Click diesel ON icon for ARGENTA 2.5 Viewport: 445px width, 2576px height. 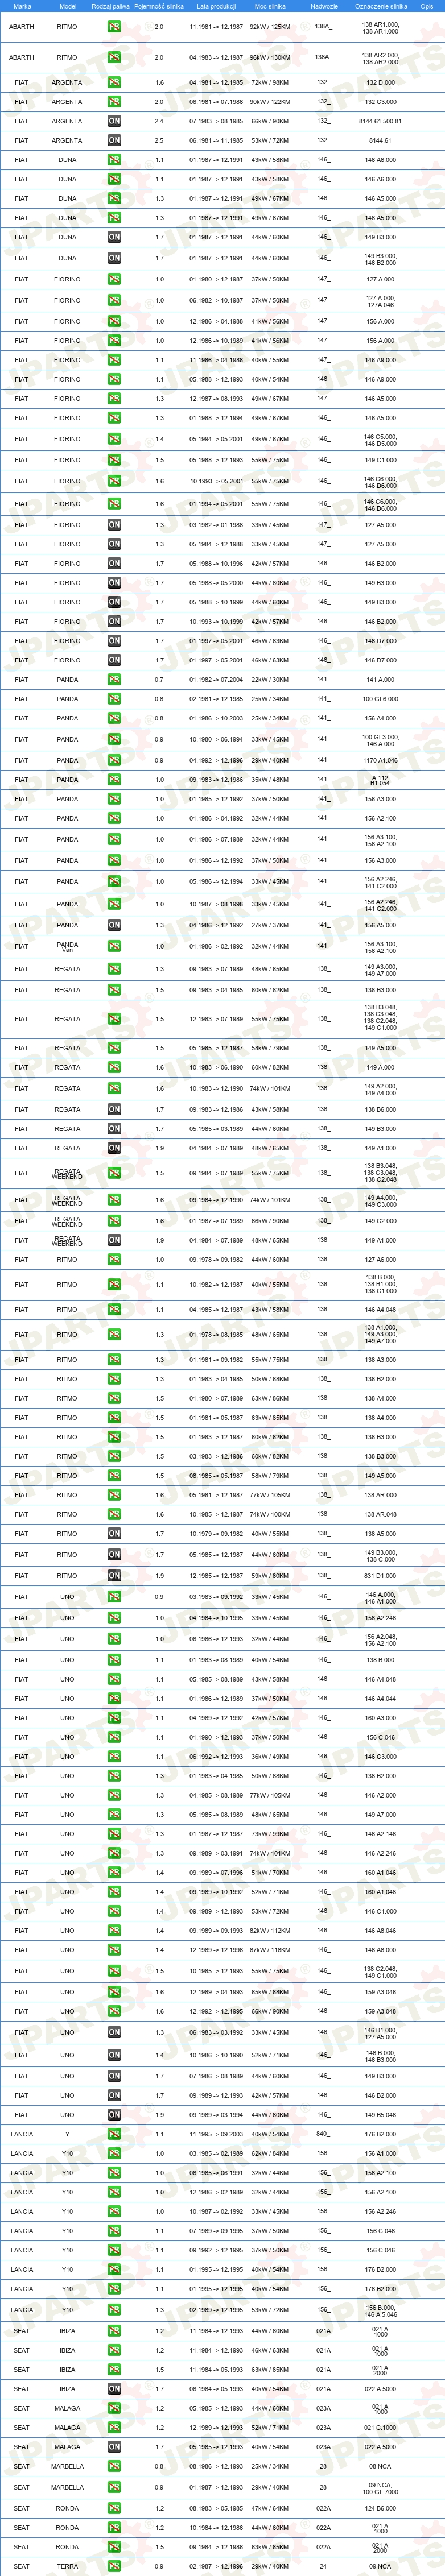114,141
